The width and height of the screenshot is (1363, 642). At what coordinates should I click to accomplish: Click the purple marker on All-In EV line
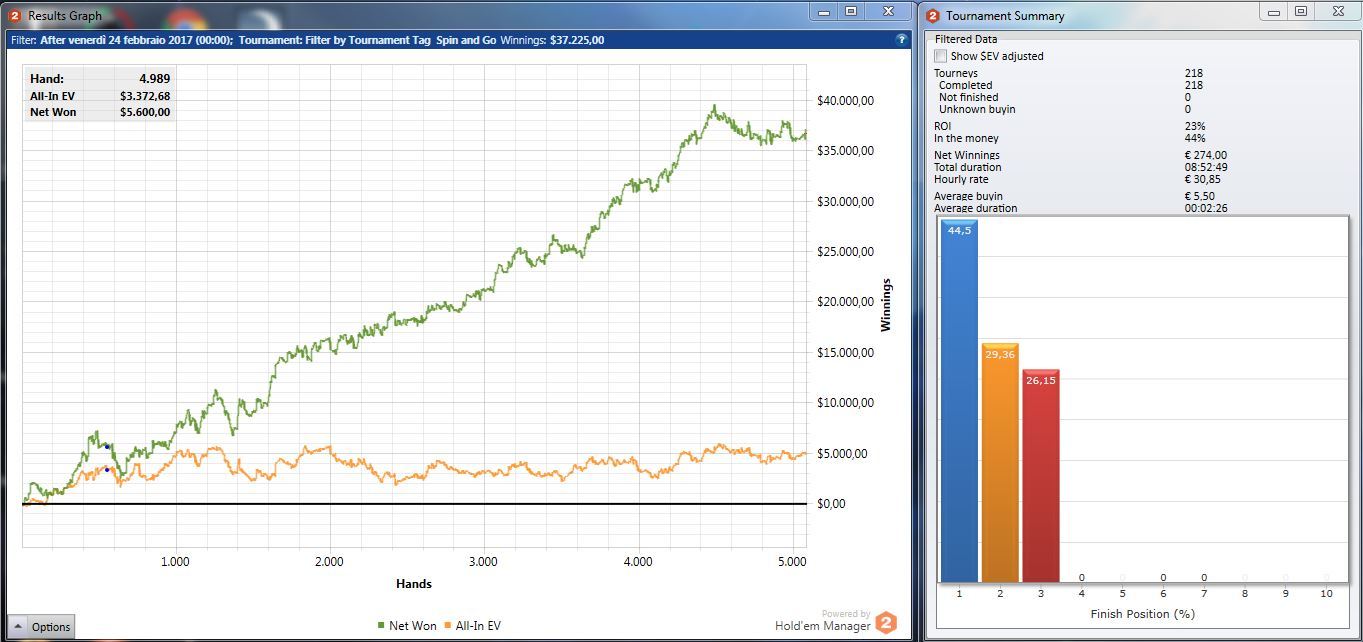tap(107, 469)
